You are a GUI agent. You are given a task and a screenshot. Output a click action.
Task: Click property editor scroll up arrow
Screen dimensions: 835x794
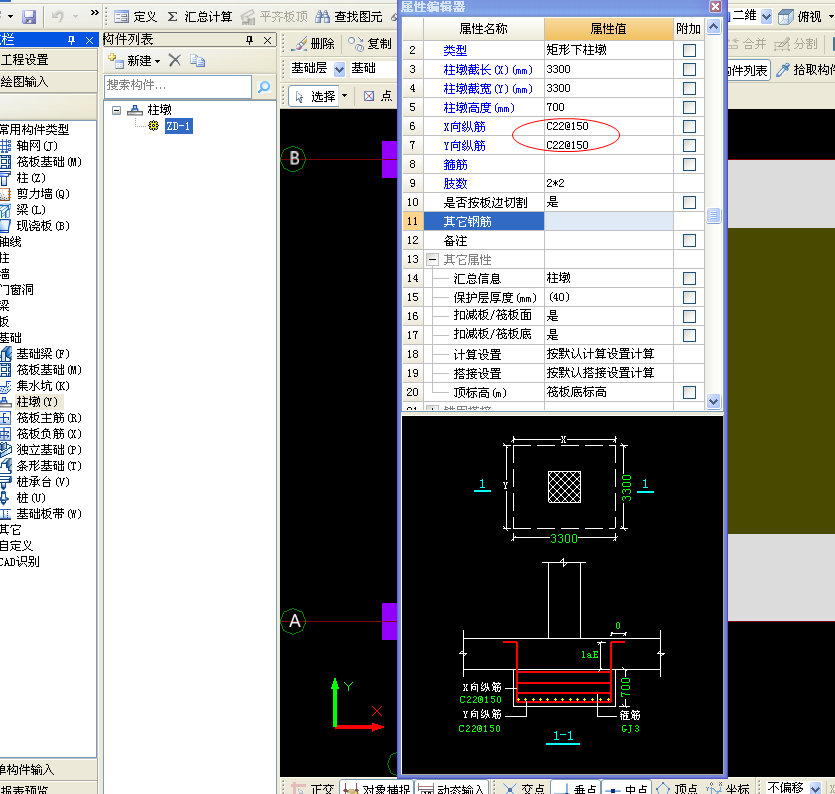point(713,26)
